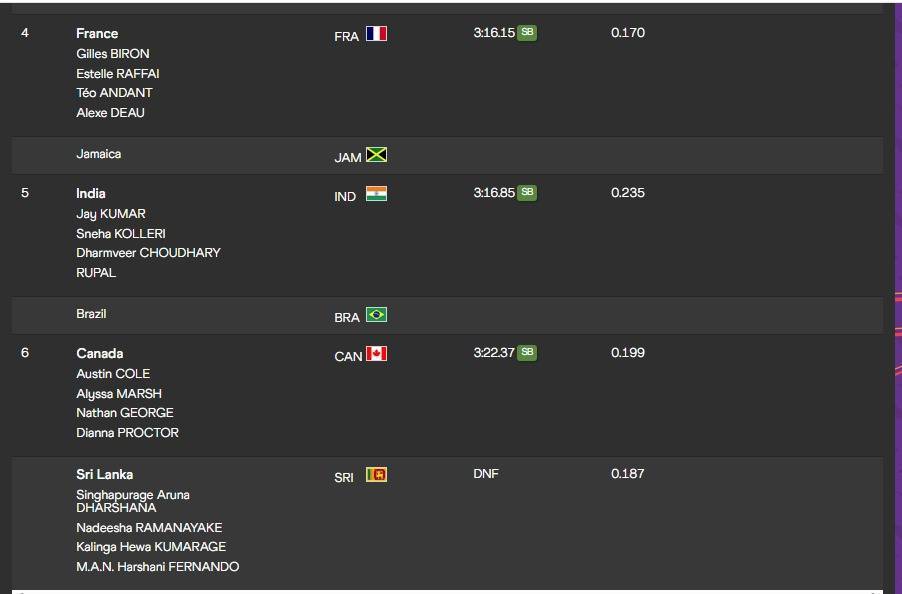
Task: Click the France flag icon
Action: (376, 33)
